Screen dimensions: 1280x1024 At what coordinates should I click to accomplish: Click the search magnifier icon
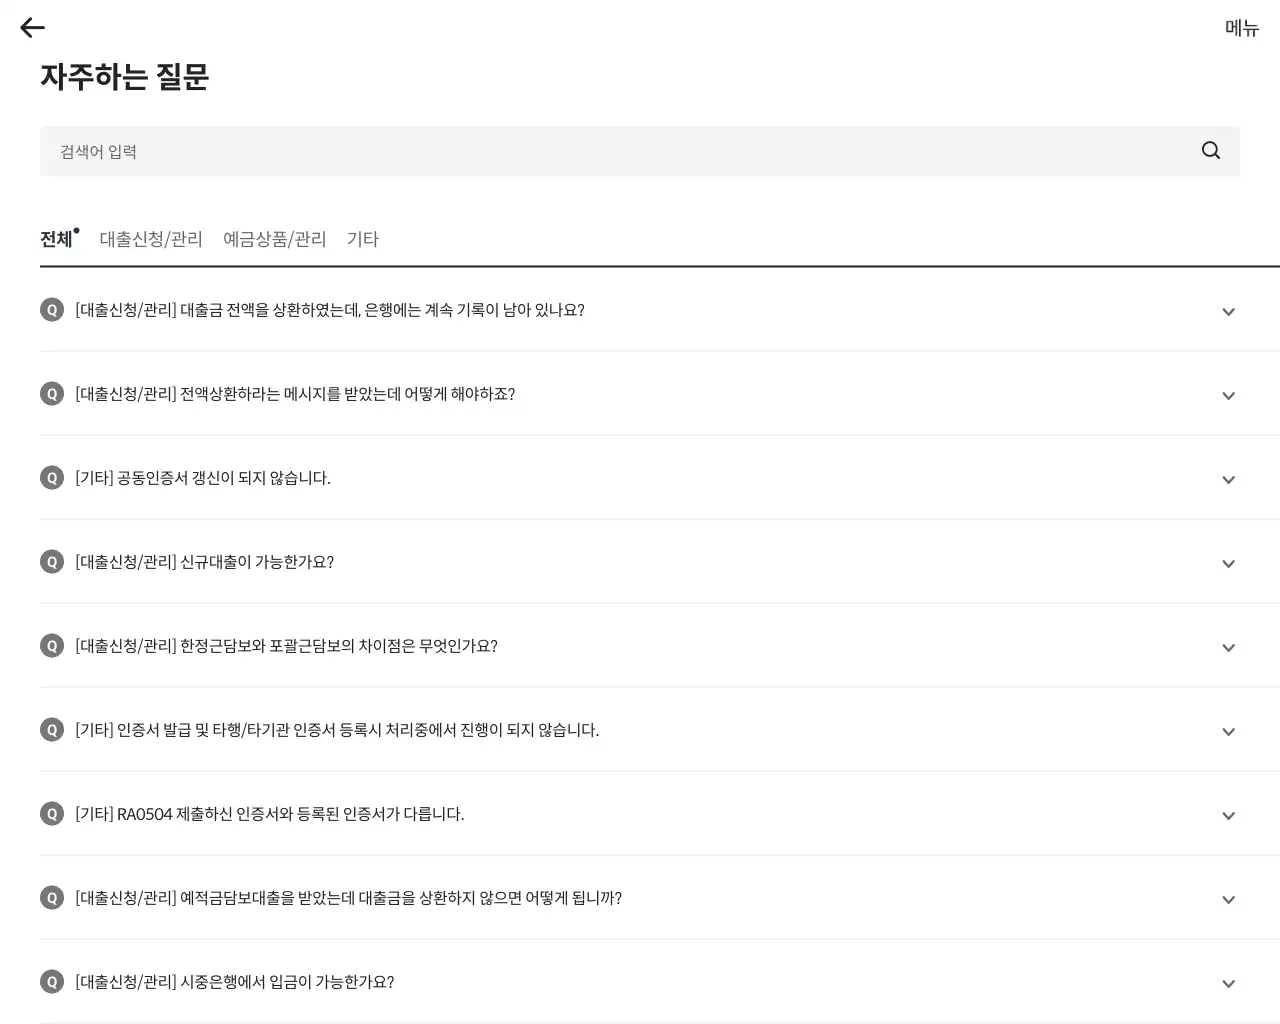[1211, 151]
